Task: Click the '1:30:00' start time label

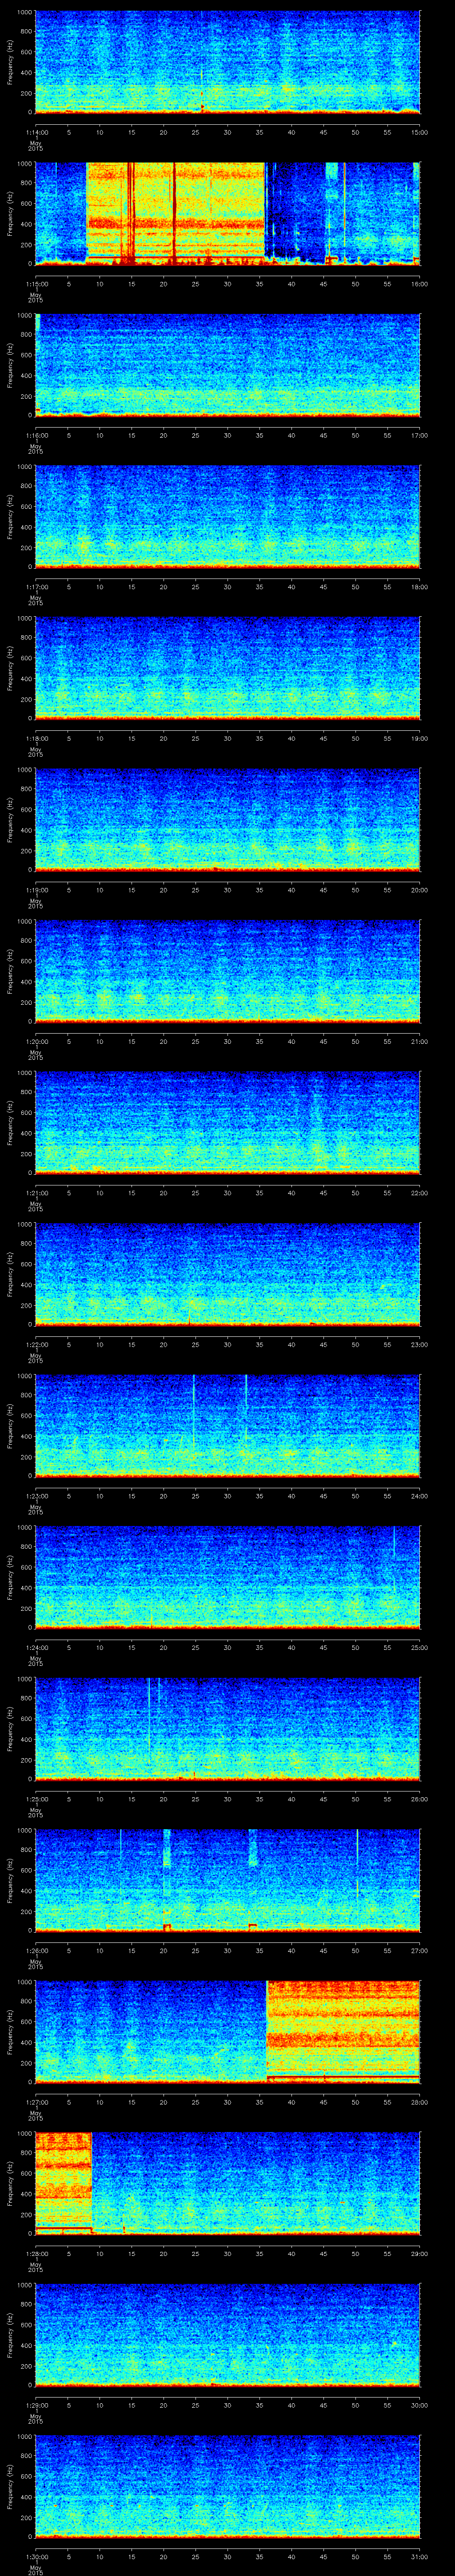Action: point(36,2556)
